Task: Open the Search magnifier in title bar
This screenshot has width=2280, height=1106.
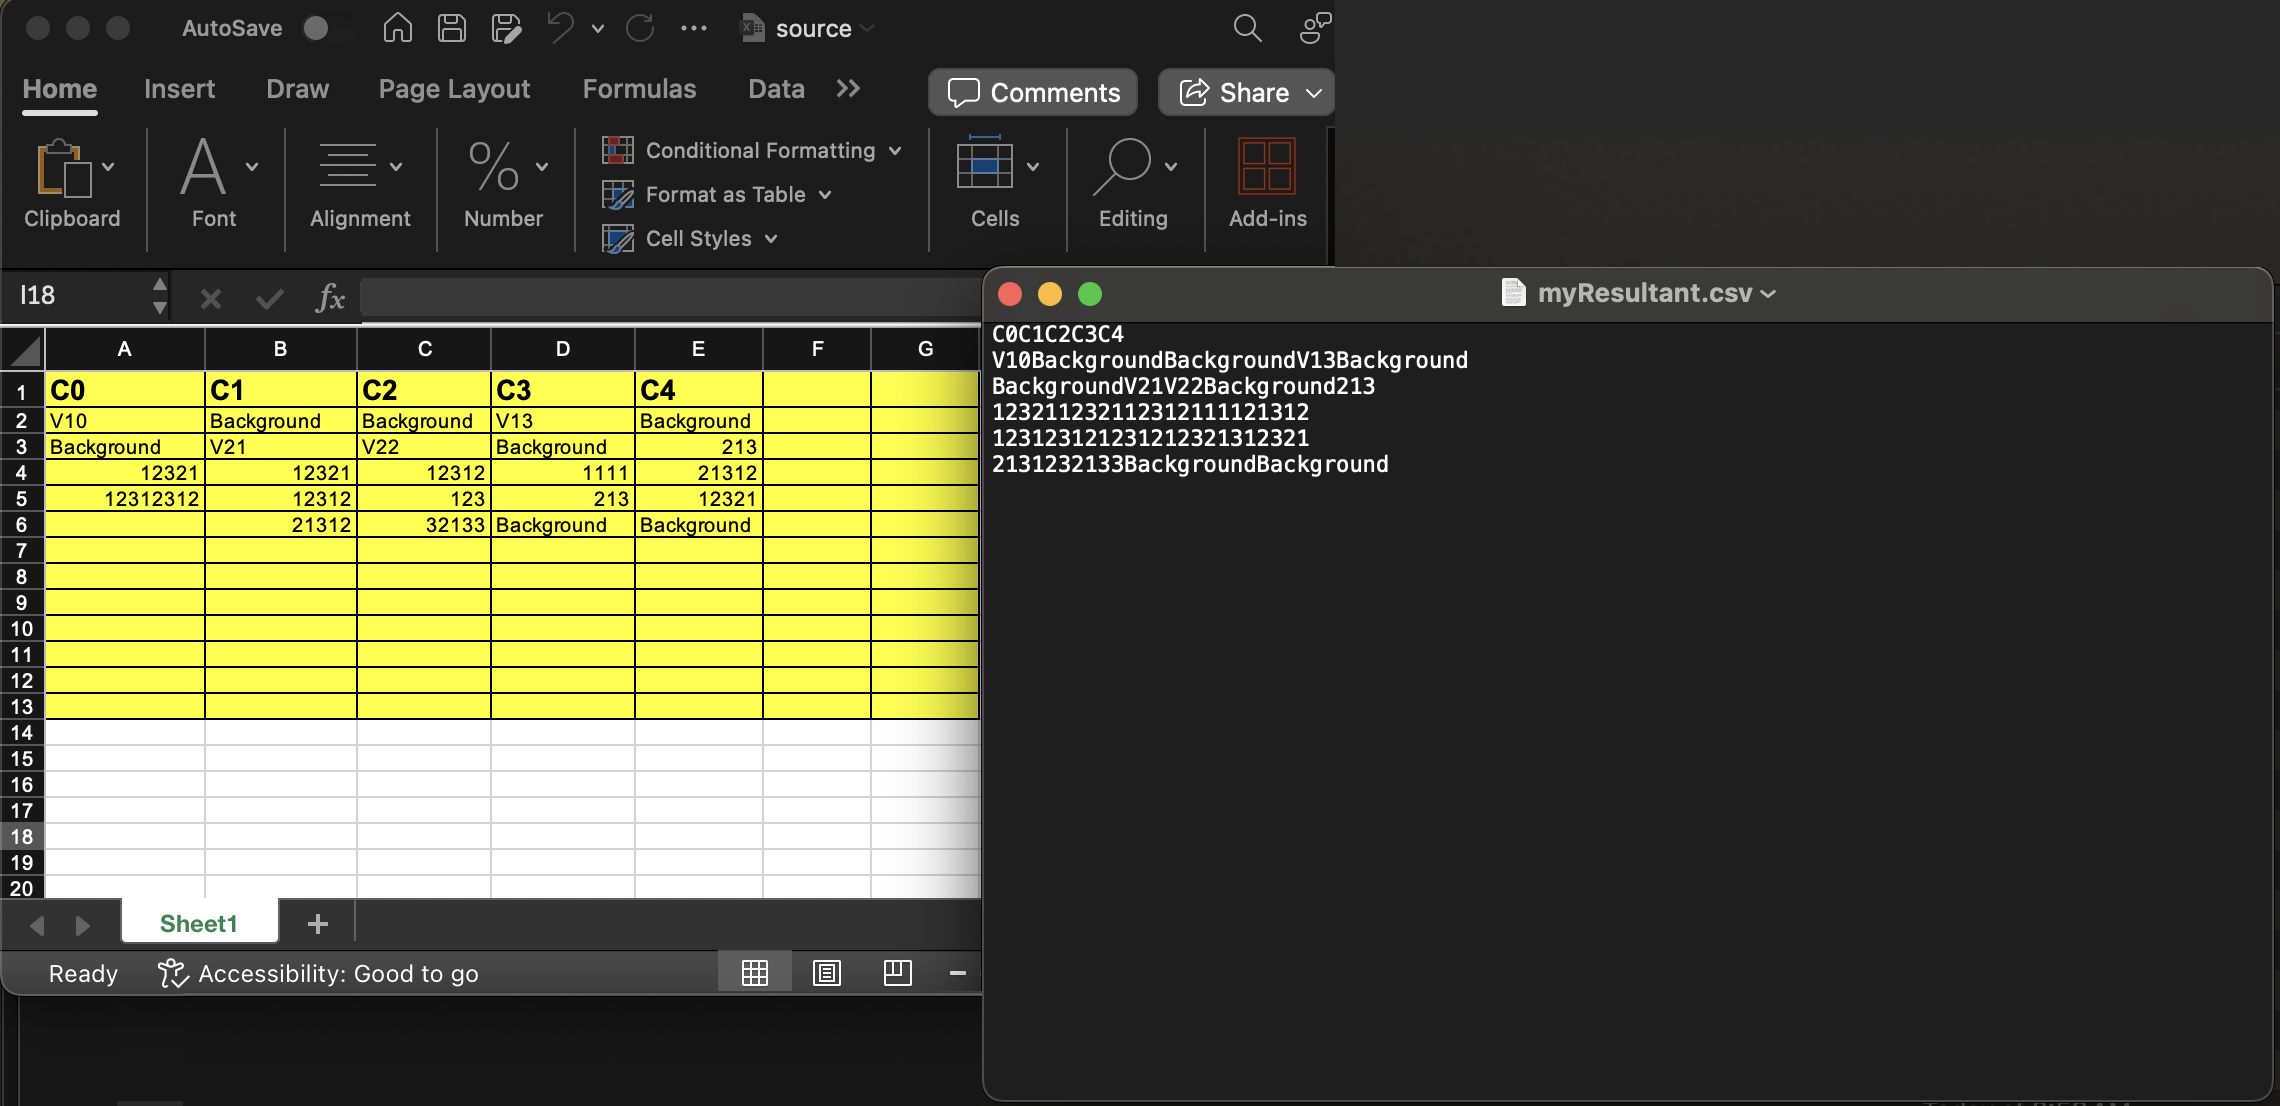Action: (x=1247, y=28)
